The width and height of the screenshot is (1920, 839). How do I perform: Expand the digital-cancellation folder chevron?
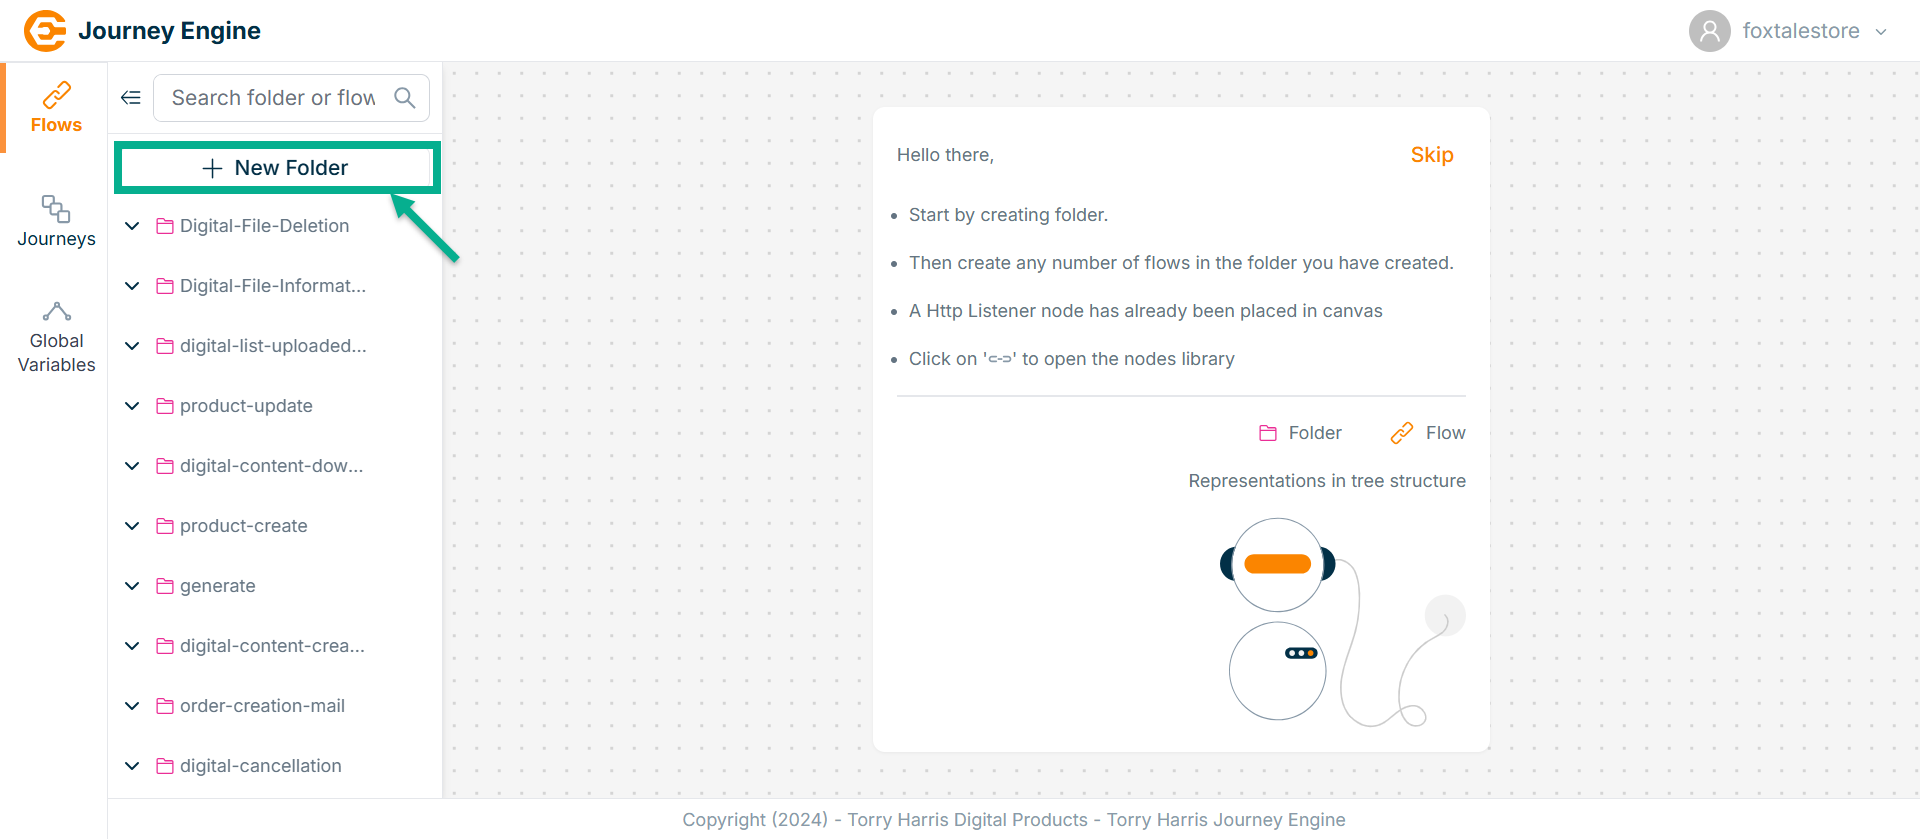pos(132,766)
